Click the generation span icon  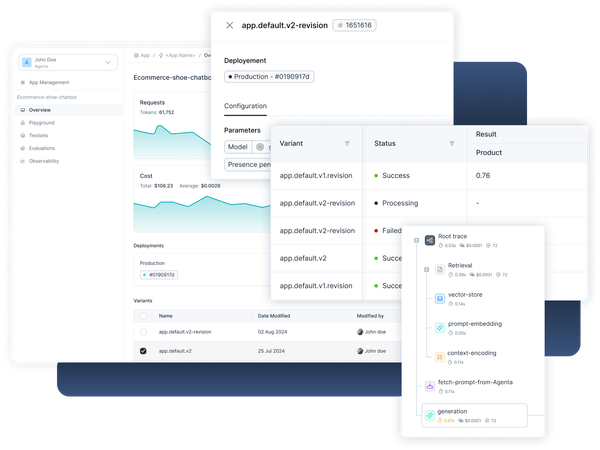429,414
